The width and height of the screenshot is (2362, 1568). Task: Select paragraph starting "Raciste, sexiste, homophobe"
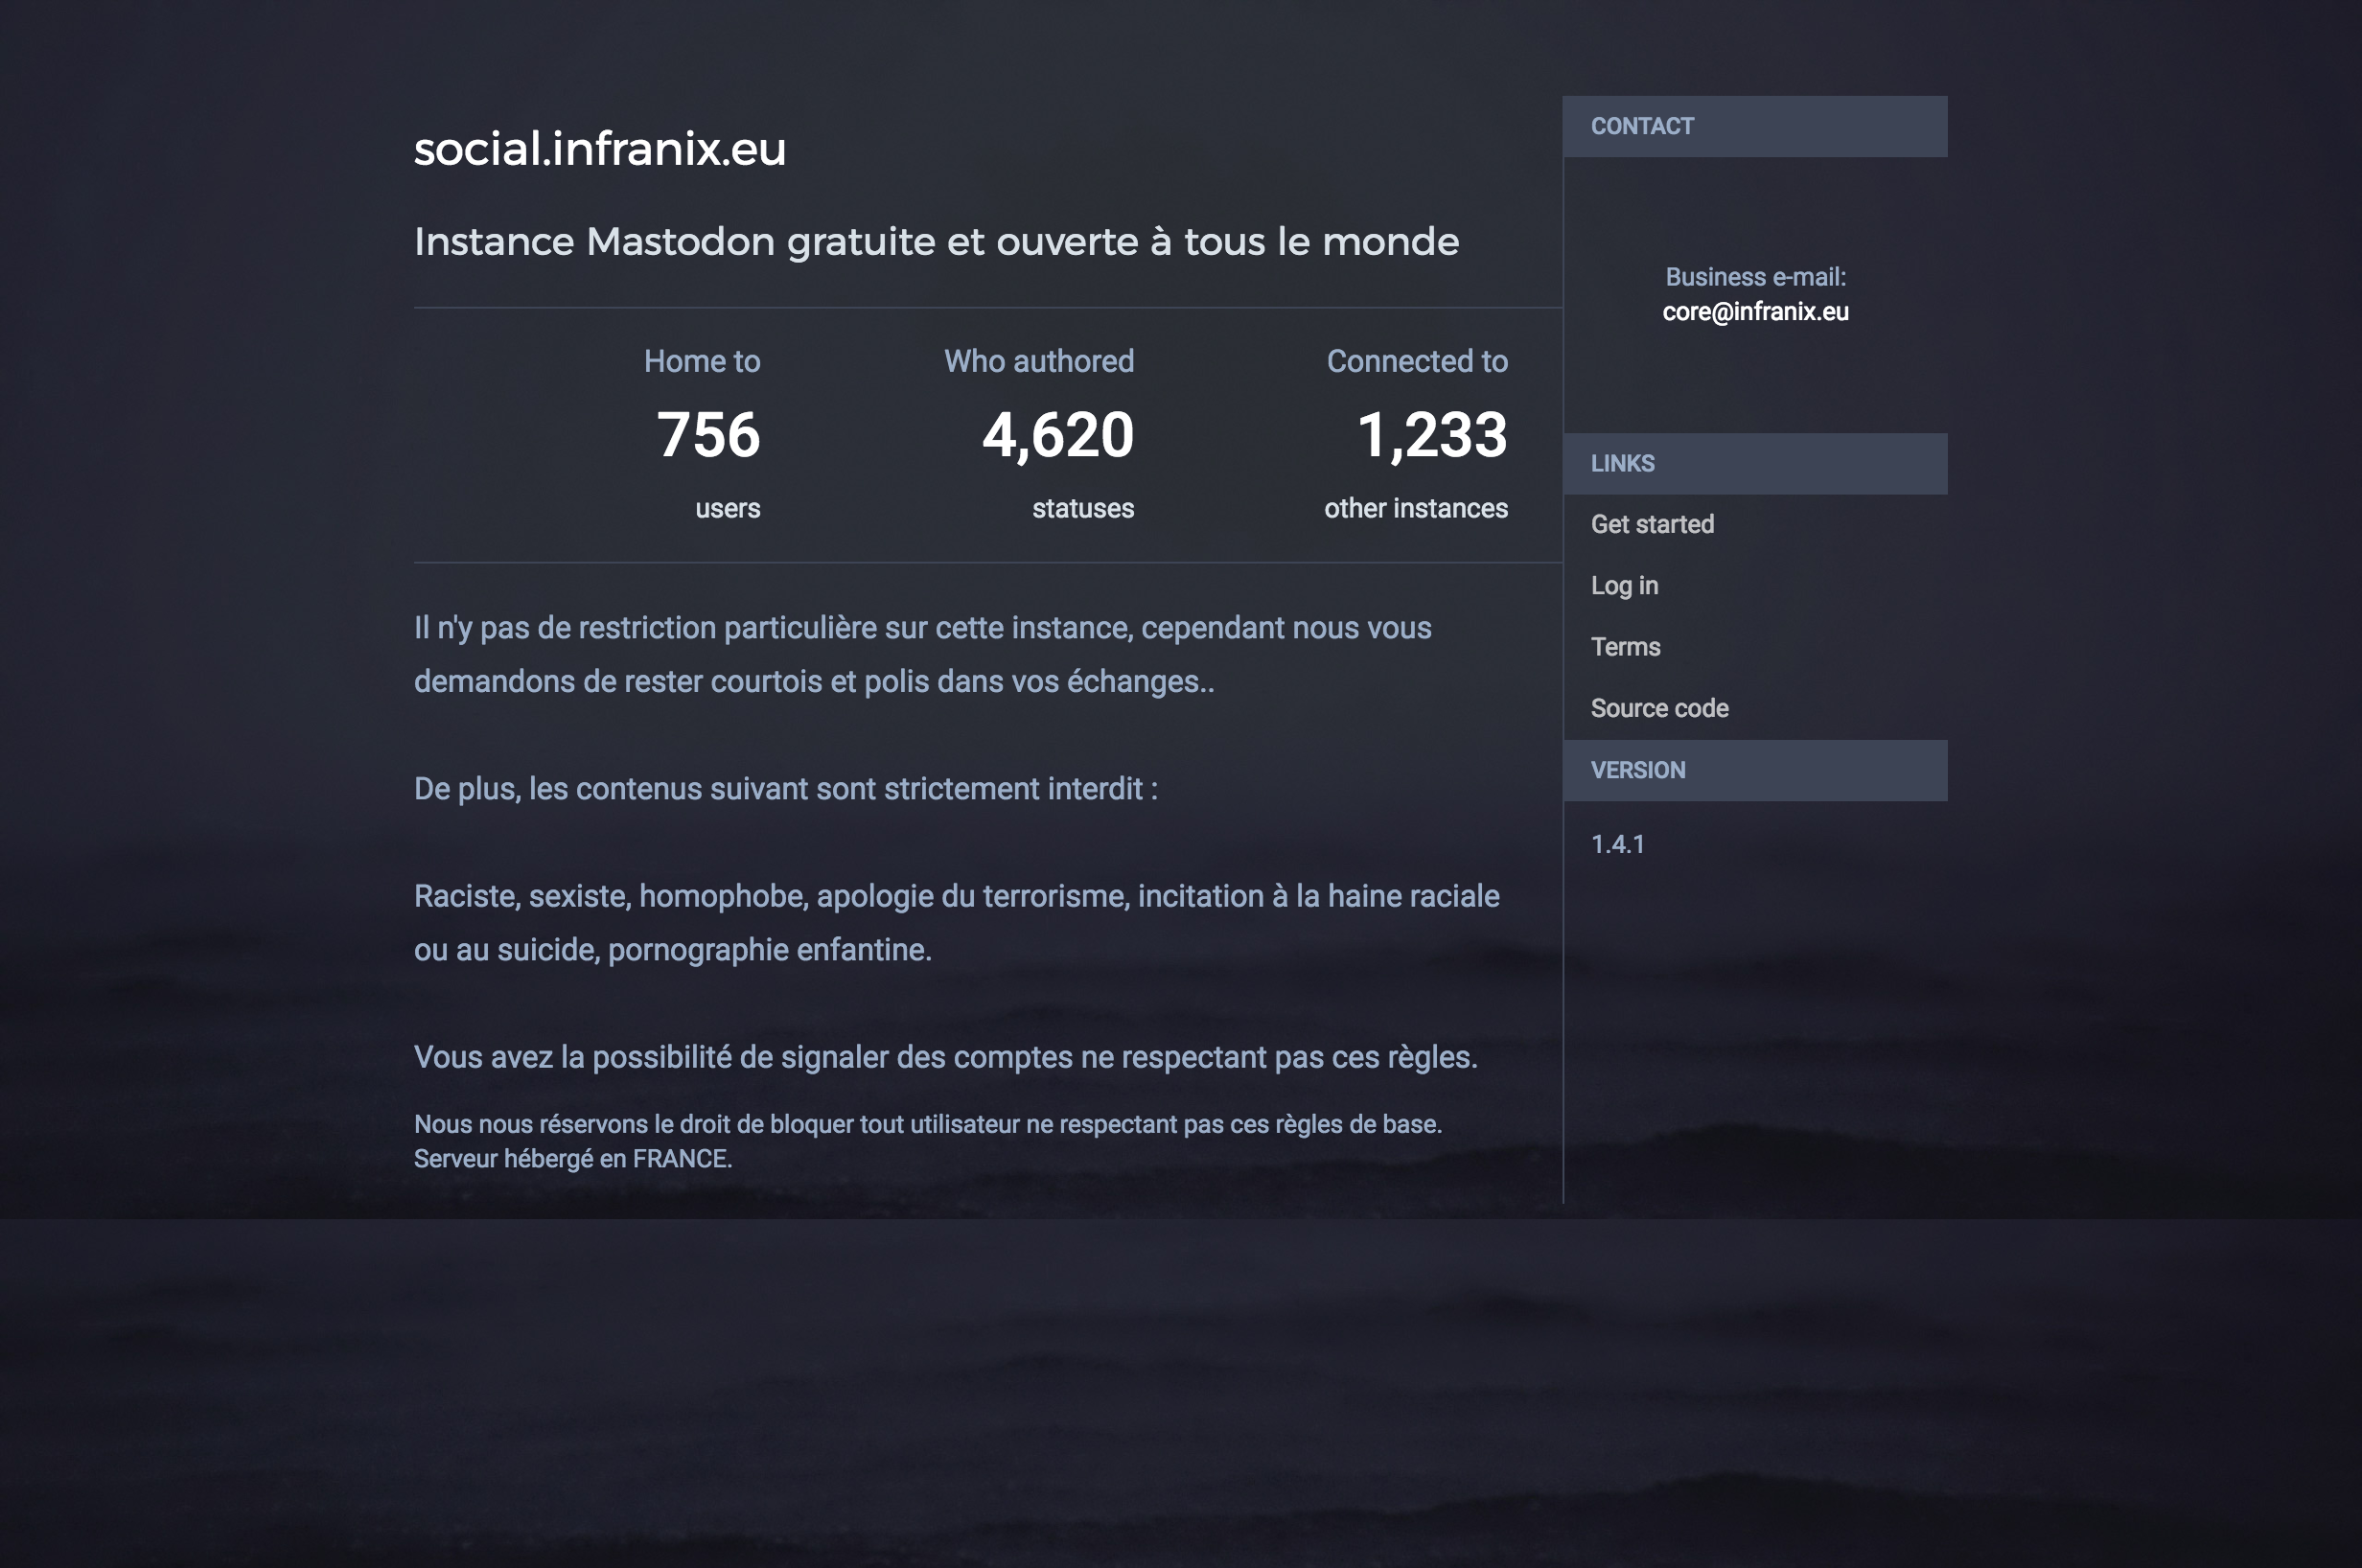[957, 922]
